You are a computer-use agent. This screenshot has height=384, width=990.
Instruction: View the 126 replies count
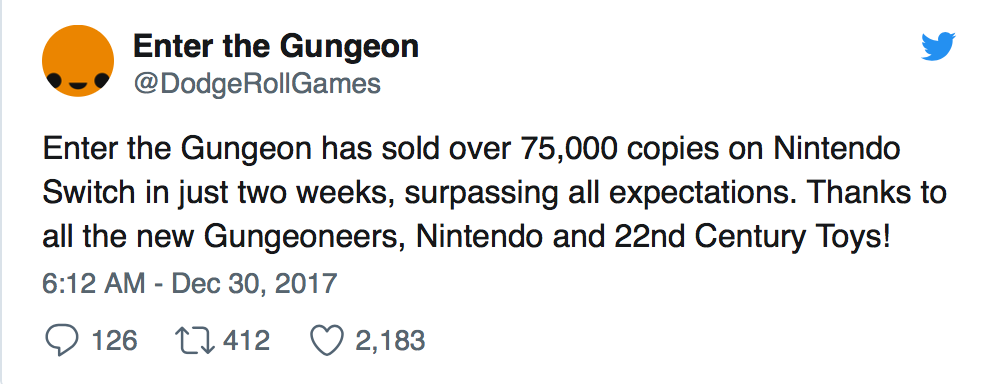[x=114, y=341]
